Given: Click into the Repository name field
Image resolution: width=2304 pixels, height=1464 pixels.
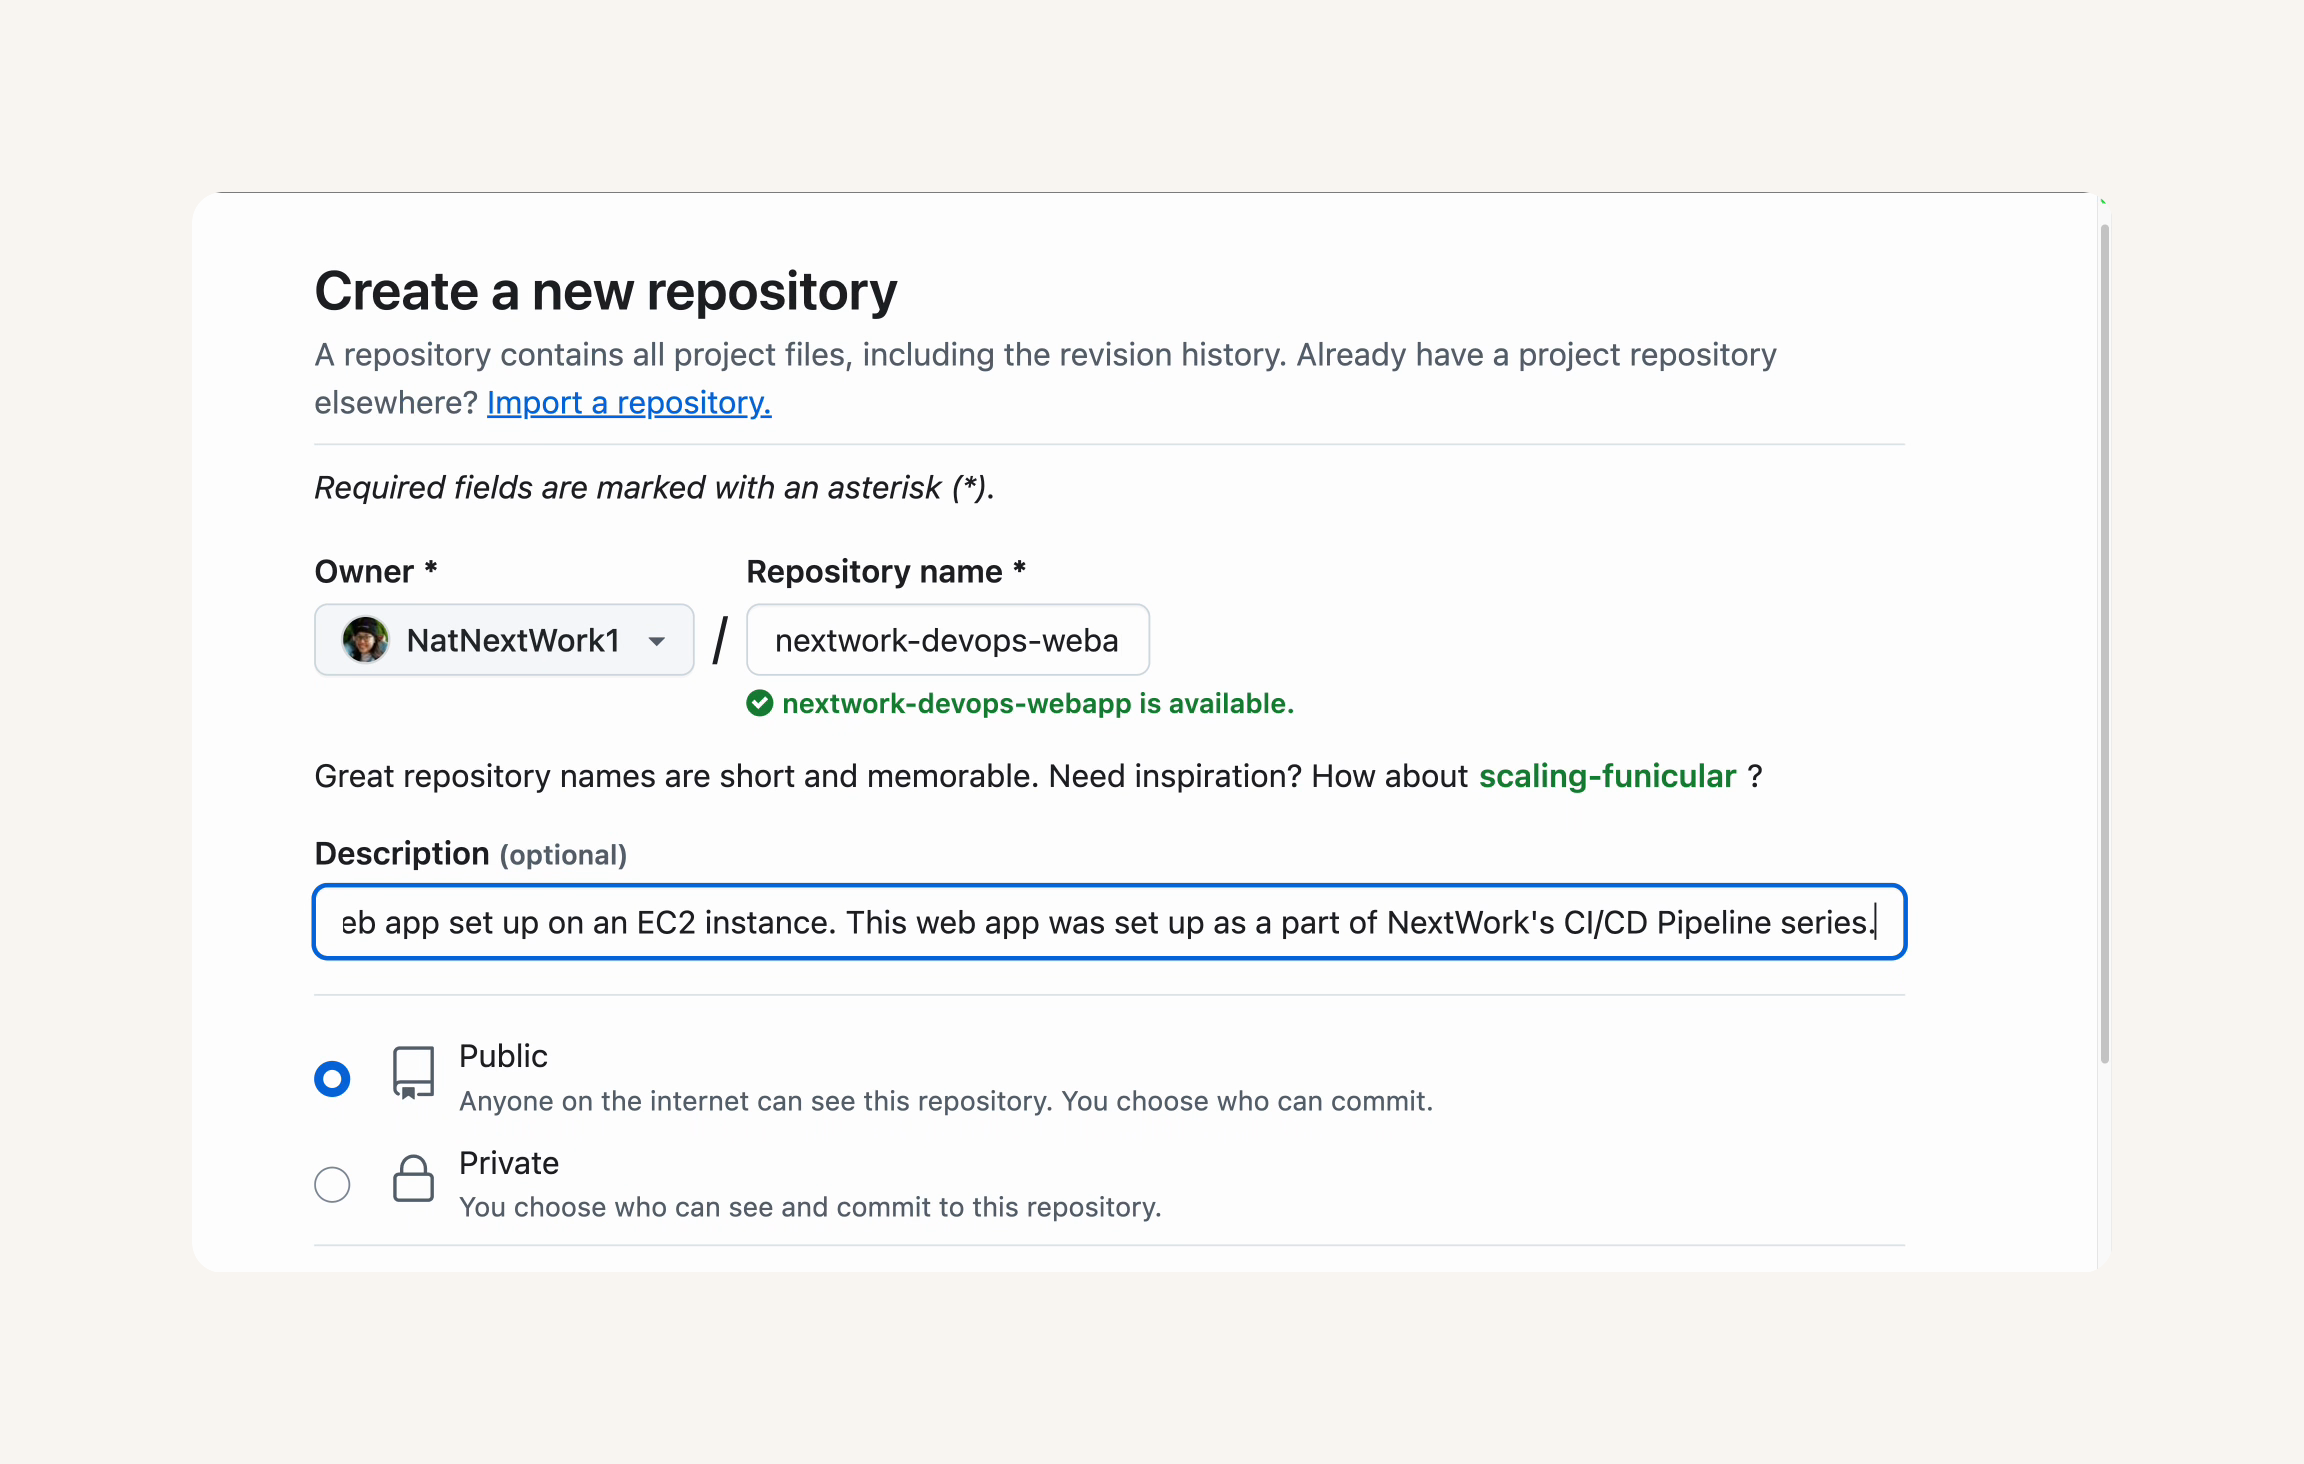Looking at the screenshot, I should pos(948,640).
